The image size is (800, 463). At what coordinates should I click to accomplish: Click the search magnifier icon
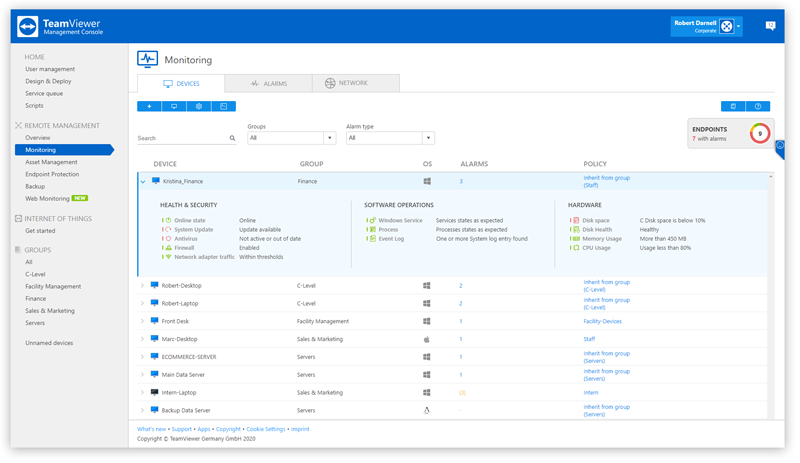tap(232, 138)
